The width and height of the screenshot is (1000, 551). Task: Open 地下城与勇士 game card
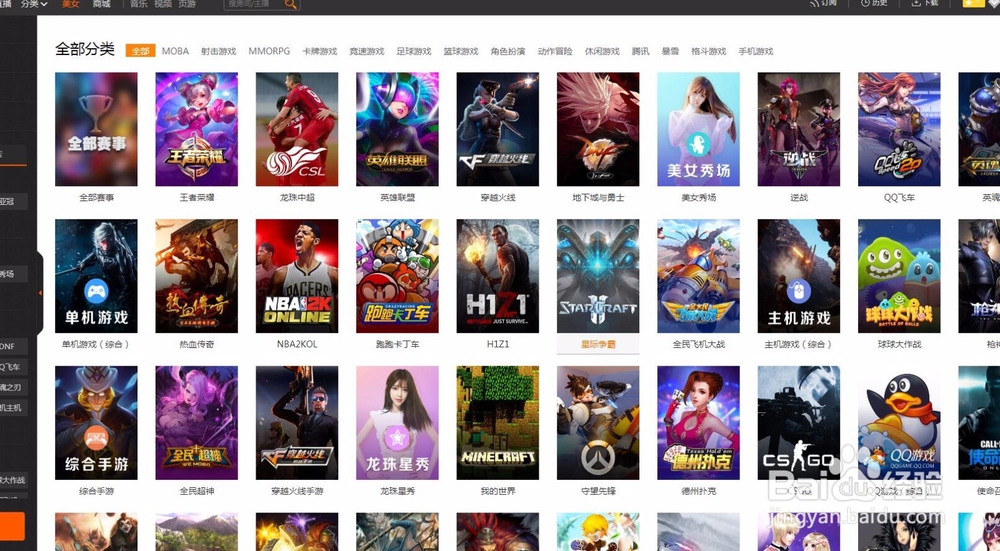pyautogui.click(x=598, y=129)
